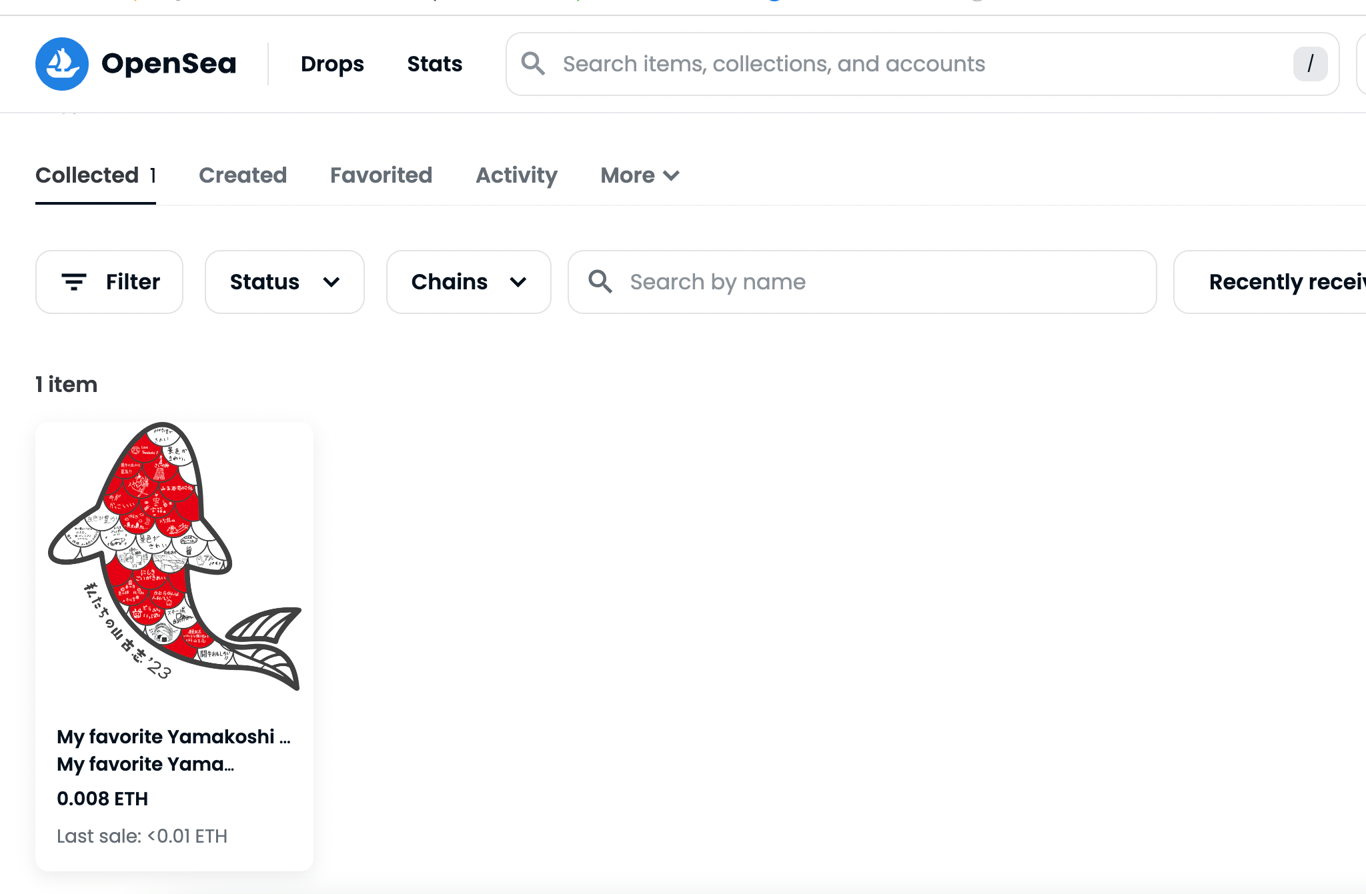Go to the Drops page

point(332,64)
